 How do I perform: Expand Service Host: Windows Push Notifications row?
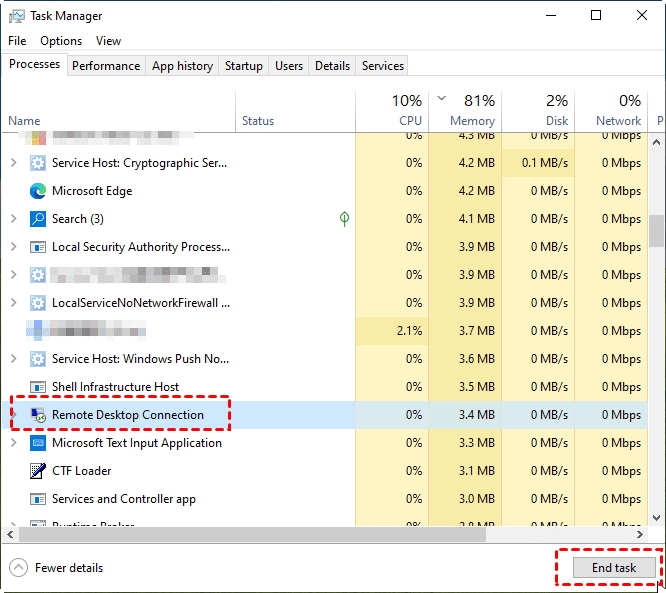pos(14,359)
